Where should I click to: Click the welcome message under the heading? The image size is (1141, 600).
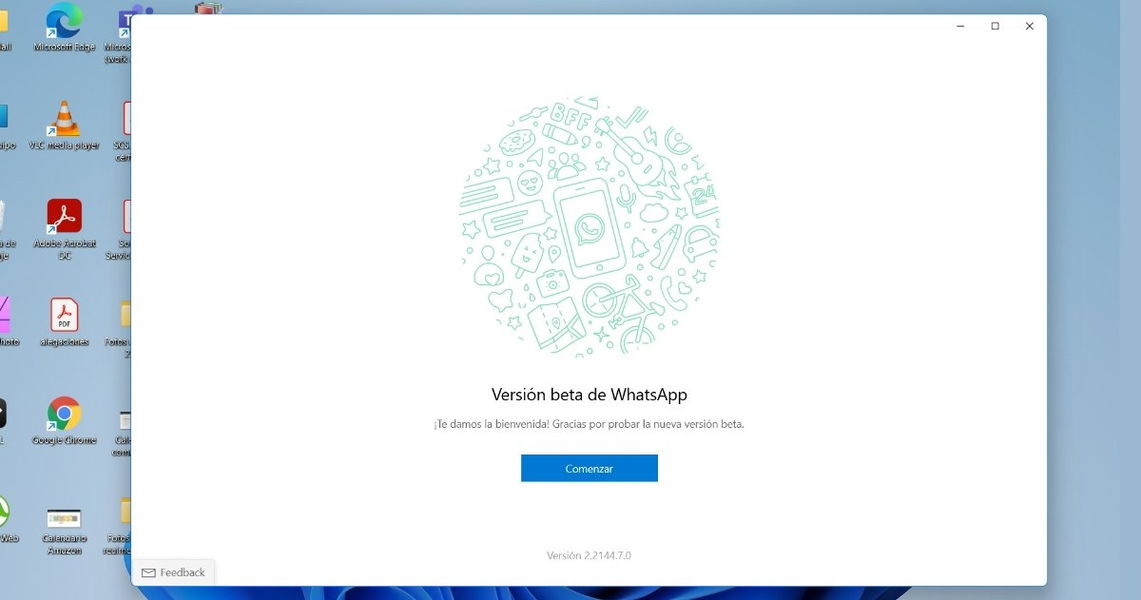coord(589,424)
